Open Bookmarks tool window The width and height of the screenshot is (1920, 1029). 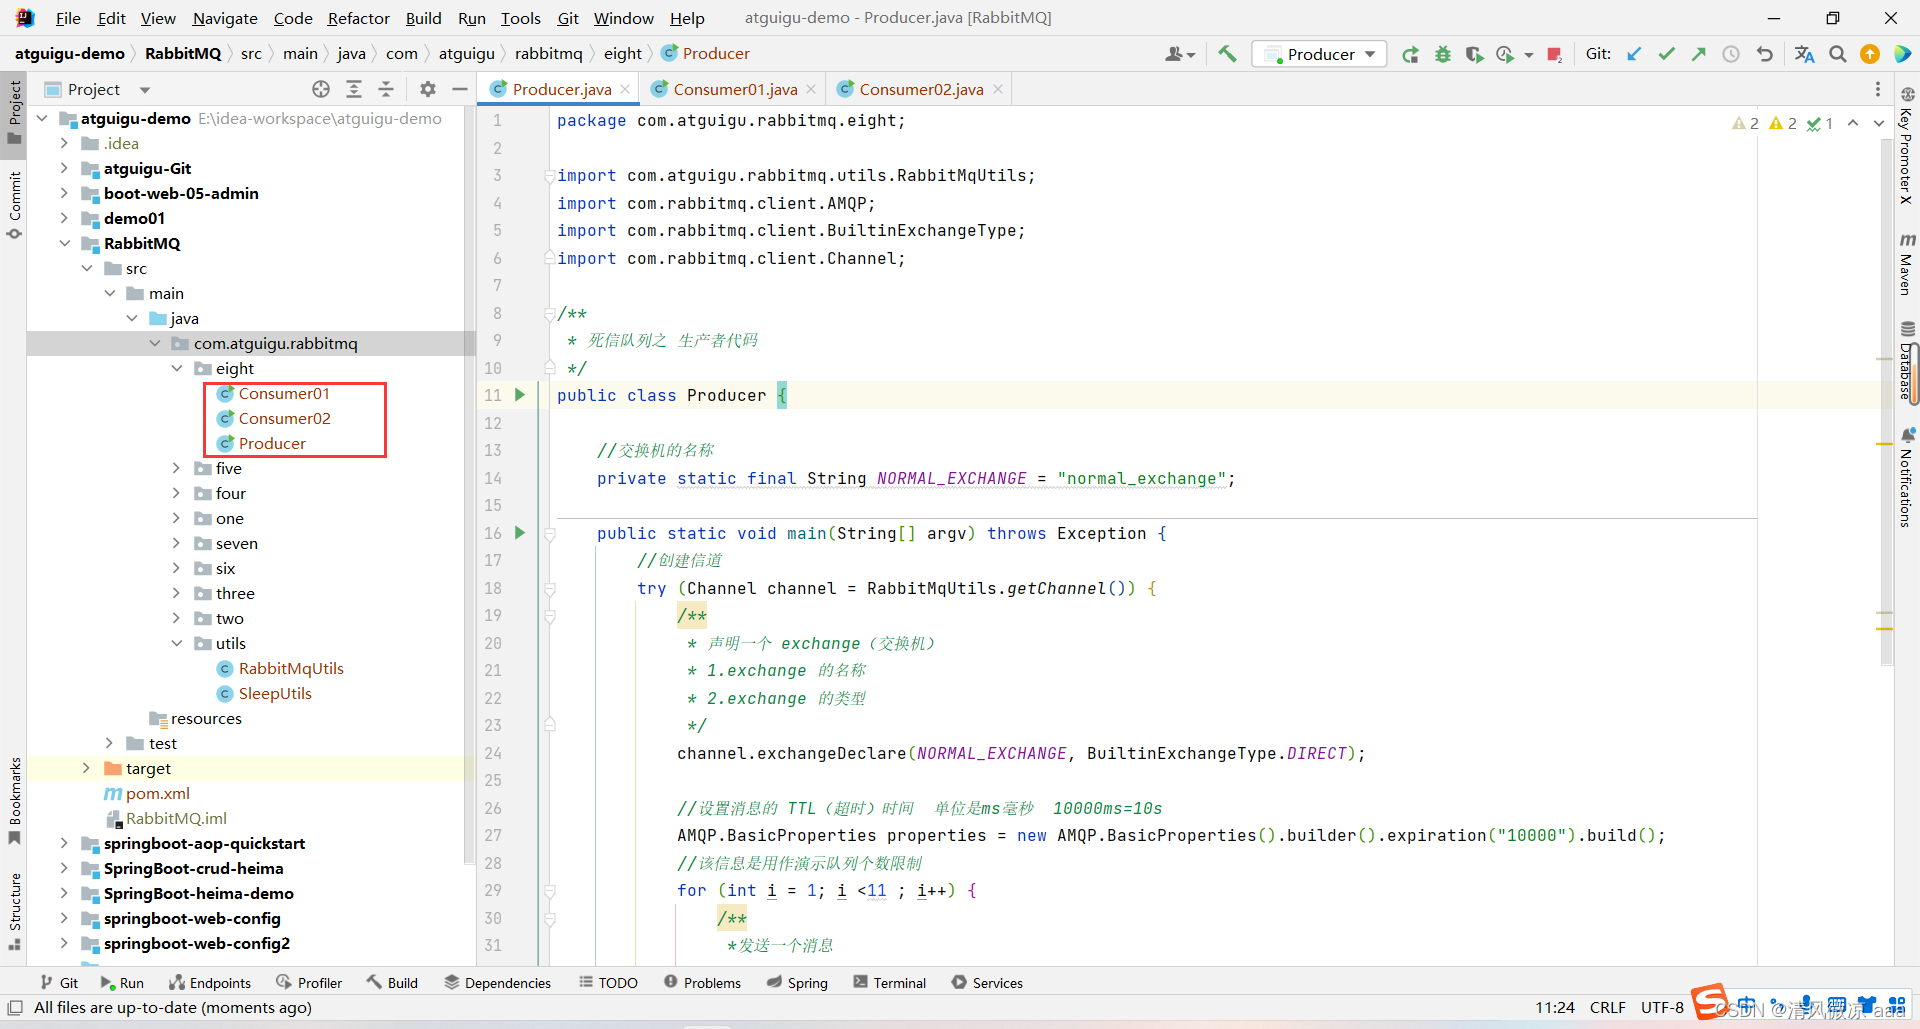click(14, 800)
